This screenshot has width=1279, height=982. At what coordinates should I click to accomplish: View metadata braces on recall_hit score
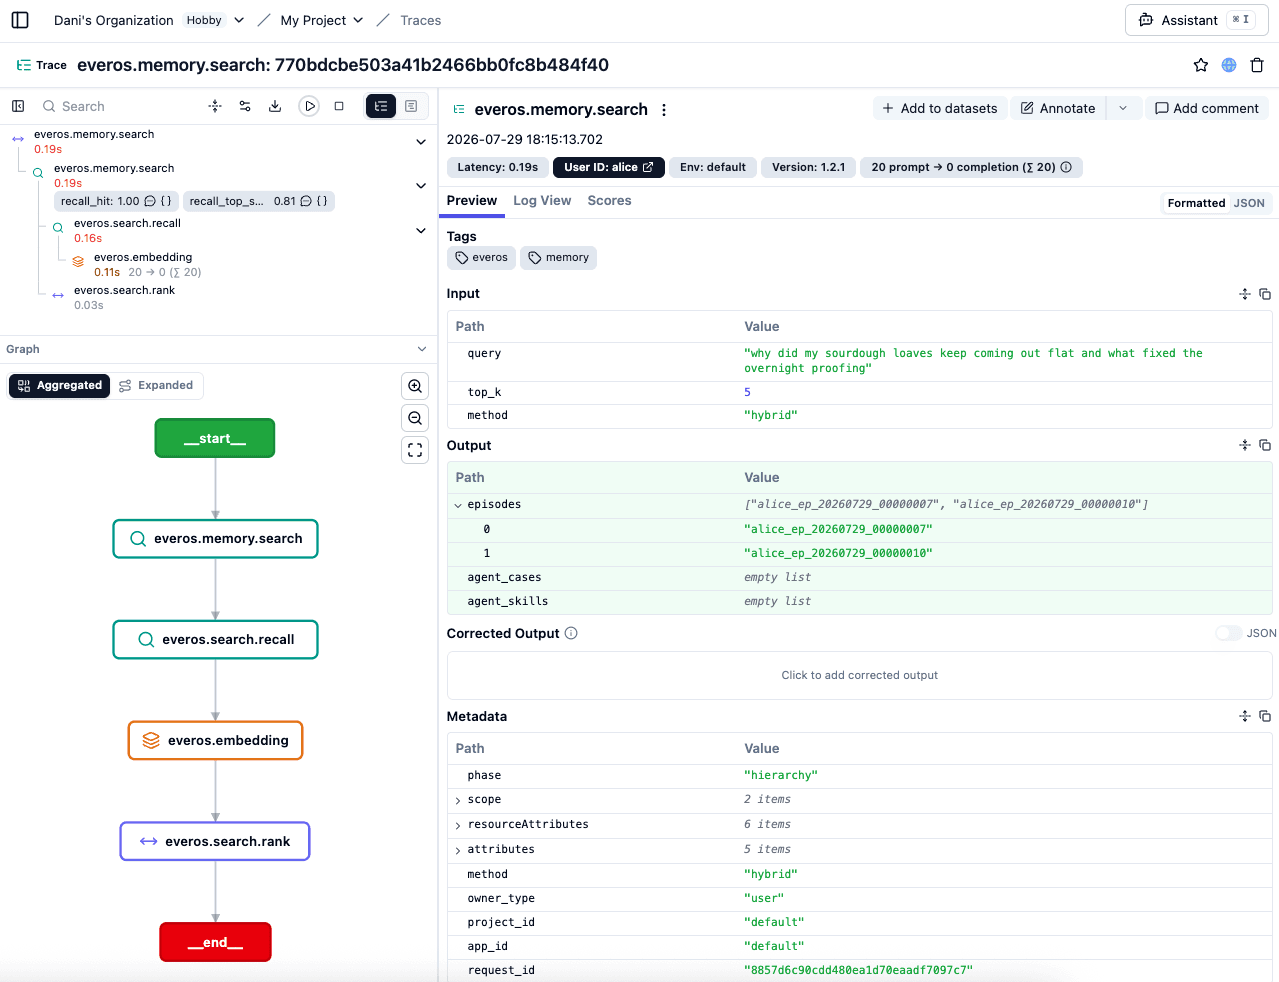[x=166, y=201]
